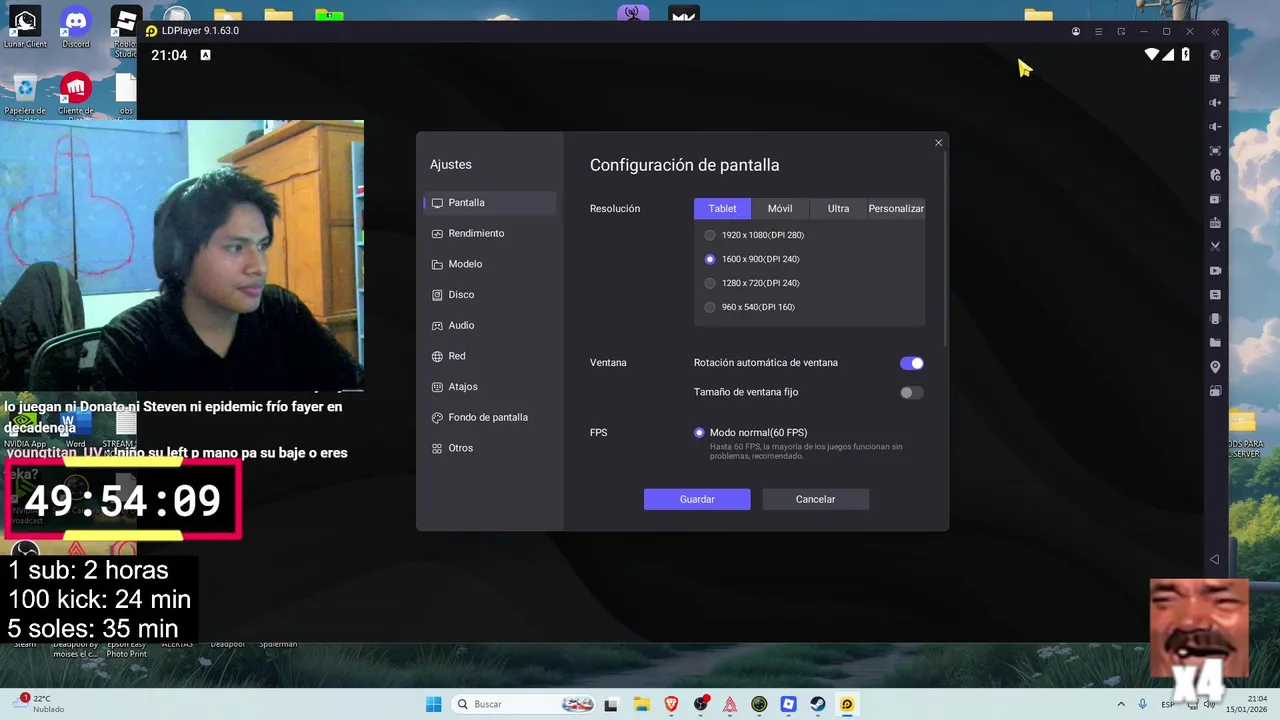The height and width of the screenshot is (720, 1280).
Task: Open shared folder icon in LDPlayer sidebar
Action: 1215,343
